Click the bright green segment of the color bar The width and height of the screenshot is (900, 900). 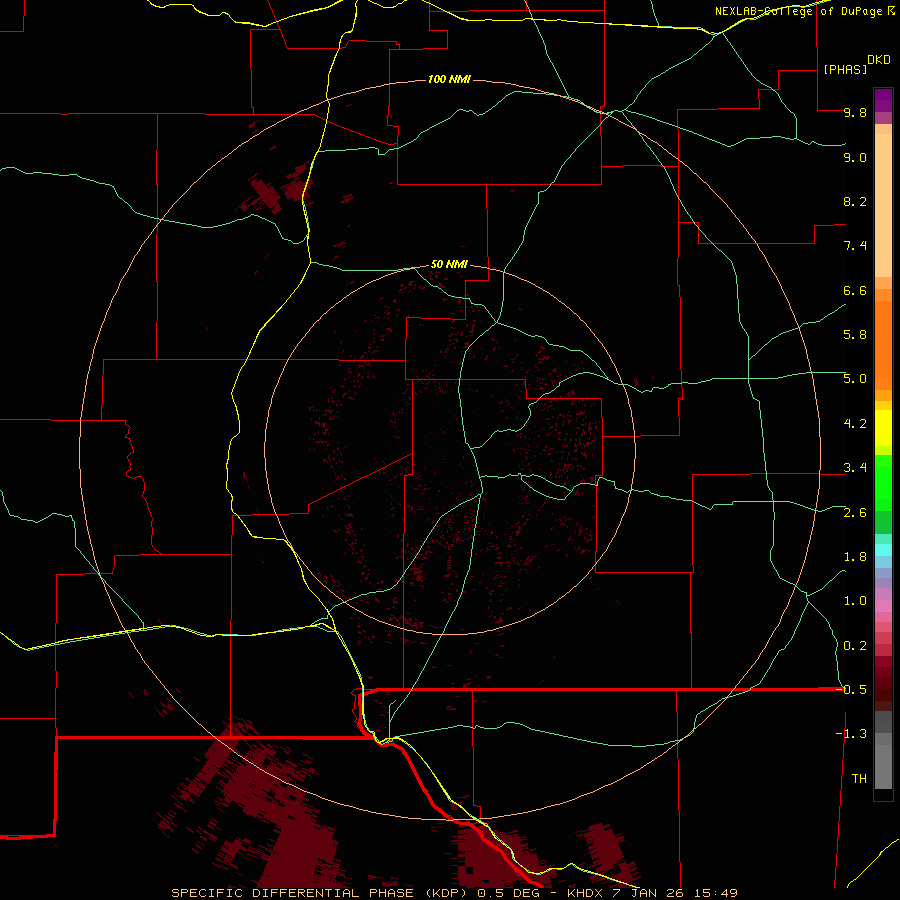[x=883, y=482]
